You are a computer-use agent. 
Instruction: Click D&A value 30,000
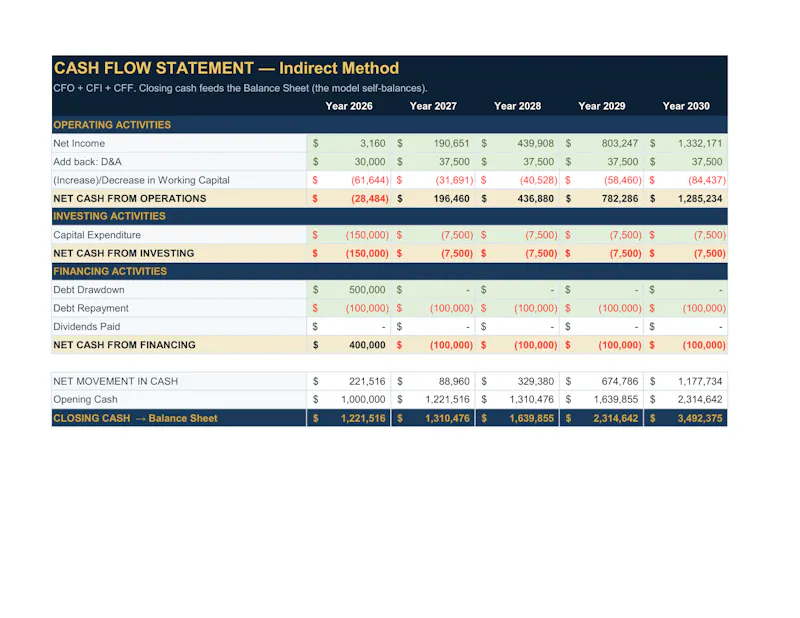pos(370,162)
